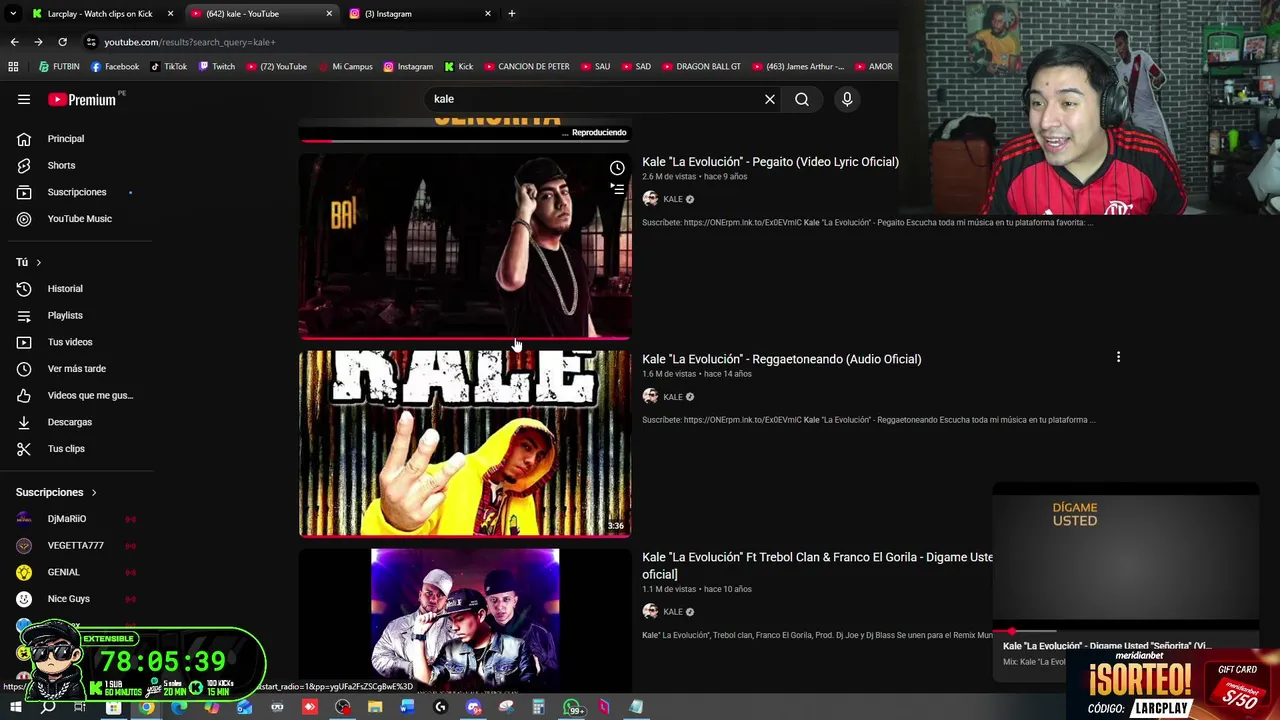This screenshot has height=720, width=1280.
Task: Open Windows taskbar search
Action: click(48, 708)
